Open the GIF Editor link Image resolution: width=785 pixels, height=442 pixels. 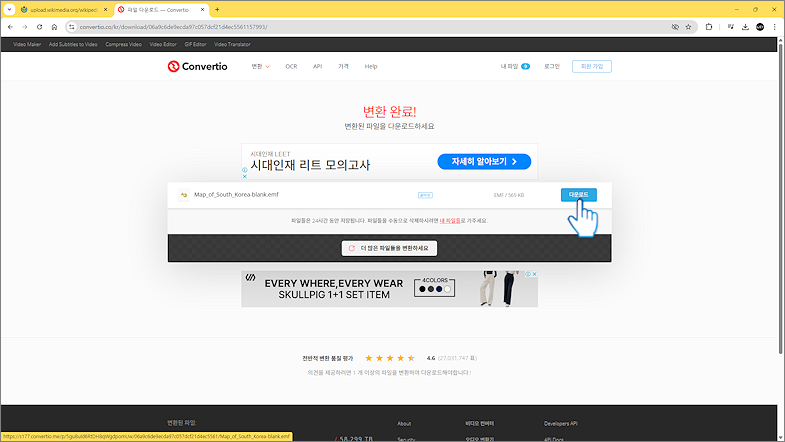(x=195, y=45)
